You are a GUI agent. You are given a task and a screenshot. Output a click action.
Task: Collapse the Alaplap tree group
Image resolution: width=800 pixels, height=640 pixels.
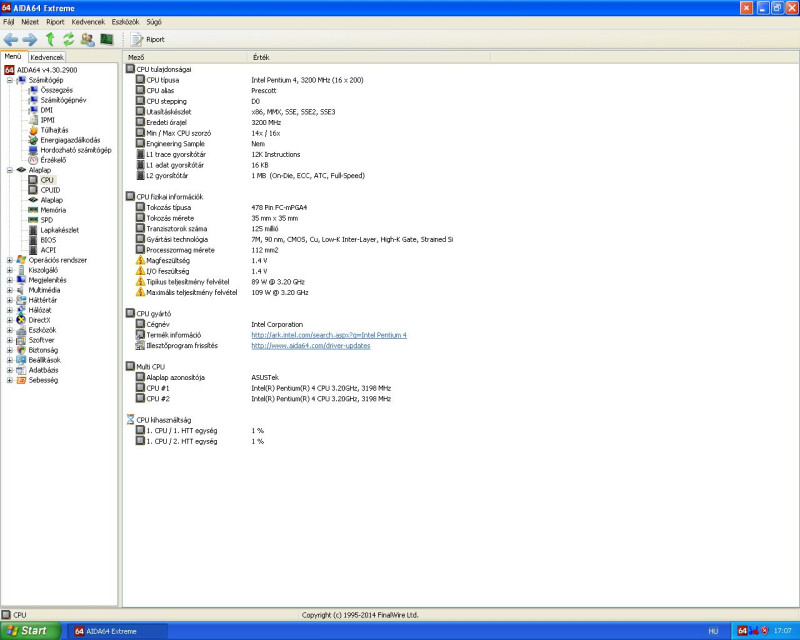coord(10,170)
